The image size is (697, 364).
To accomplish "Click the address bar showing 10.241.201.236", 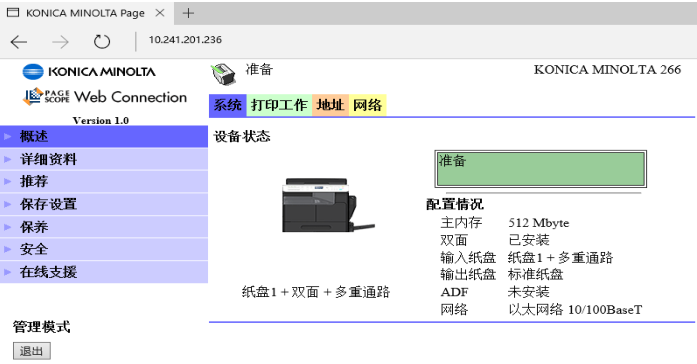I will click(x=185, y=40).
